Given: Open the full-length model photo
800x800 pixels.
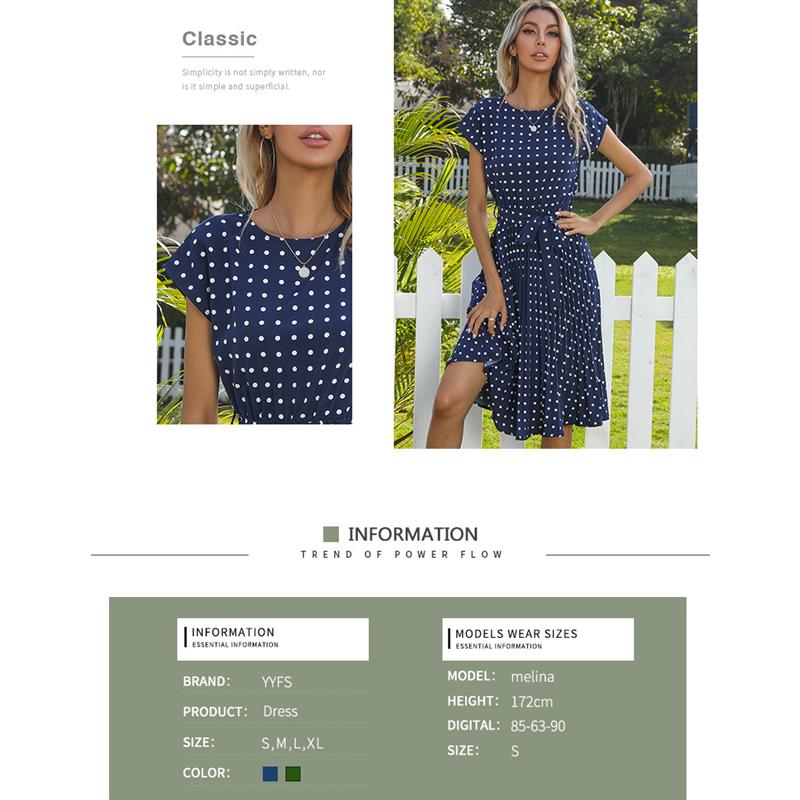Looking at the screenshot, I should tap(545, 224).
